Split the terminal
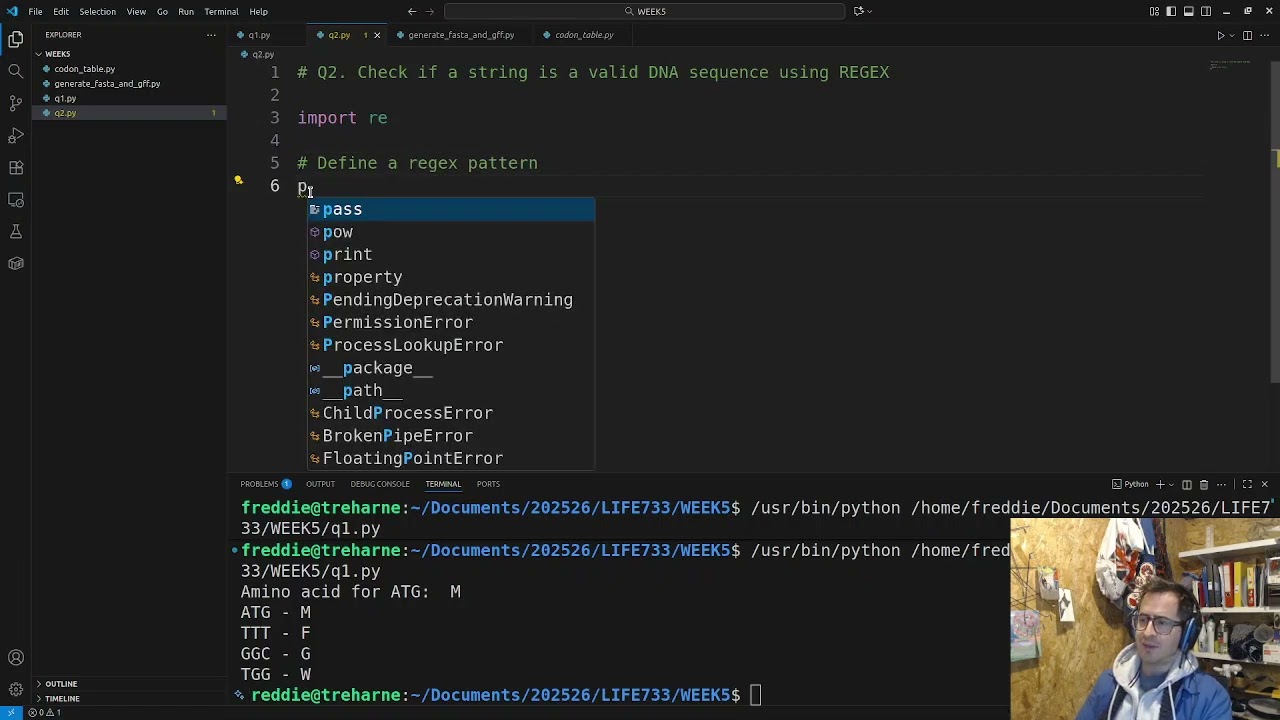 1187,484
